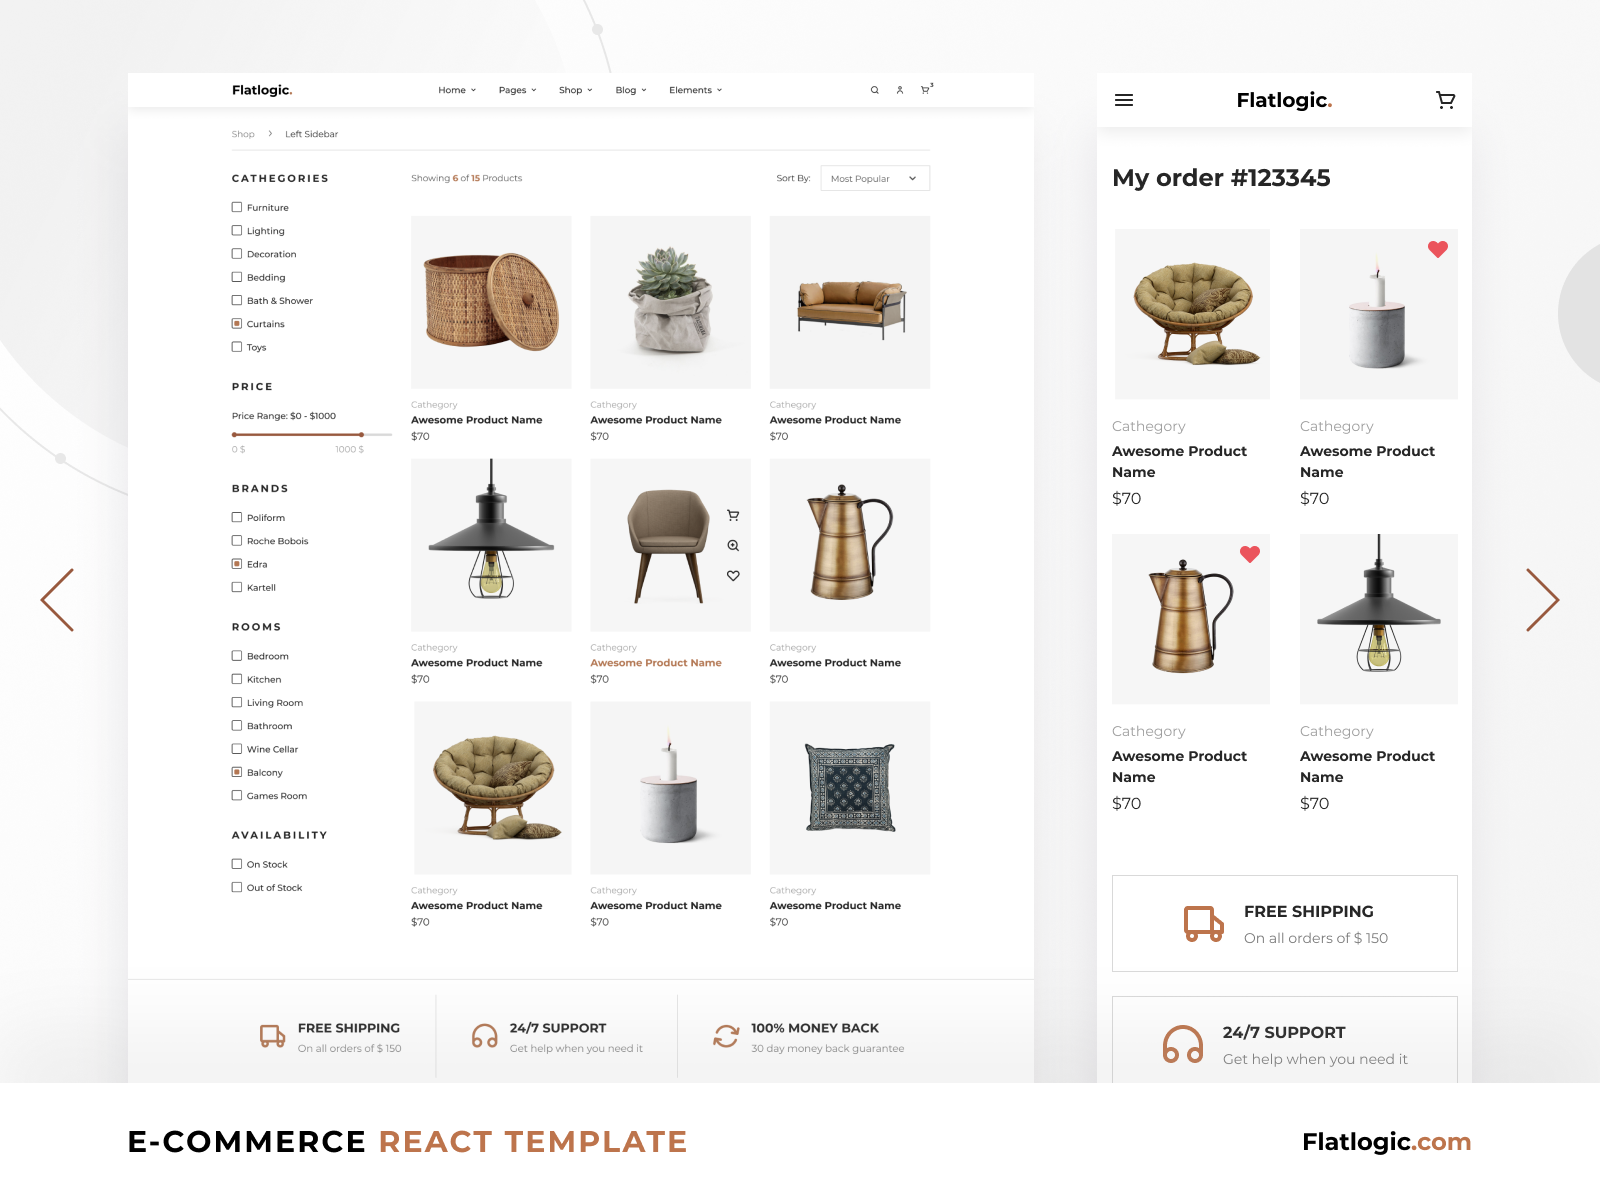Unfavorite the candle with its red heart
The image size is (1600, 1200).
[x=1437, y=250]
